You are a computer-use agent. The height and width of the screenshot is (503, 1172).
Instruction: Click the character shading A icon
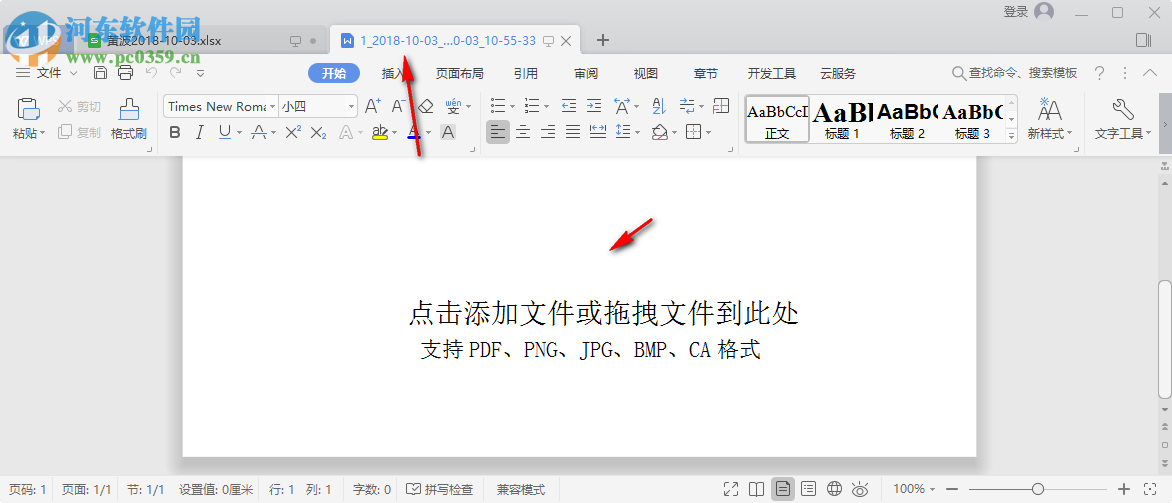448,132
